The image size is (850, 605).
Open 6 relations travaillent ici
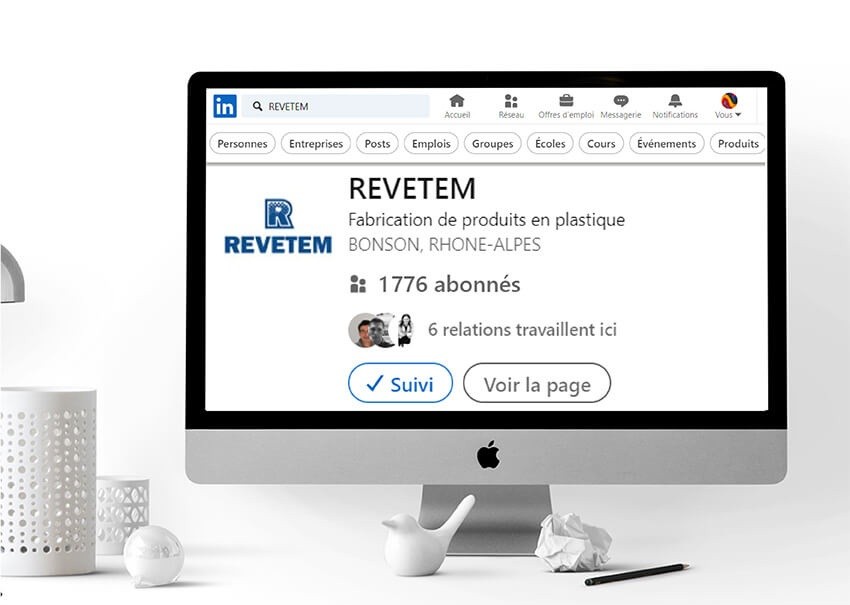pyautogui.click(x=522, y=330)
